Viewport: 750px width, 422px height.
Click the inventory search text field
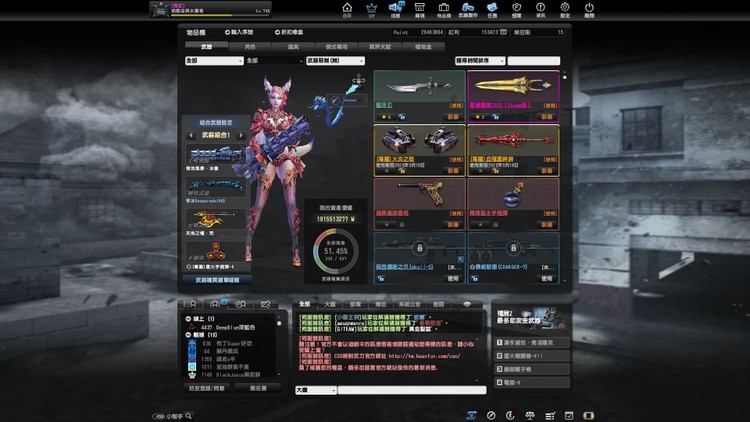tap(534, 61)
